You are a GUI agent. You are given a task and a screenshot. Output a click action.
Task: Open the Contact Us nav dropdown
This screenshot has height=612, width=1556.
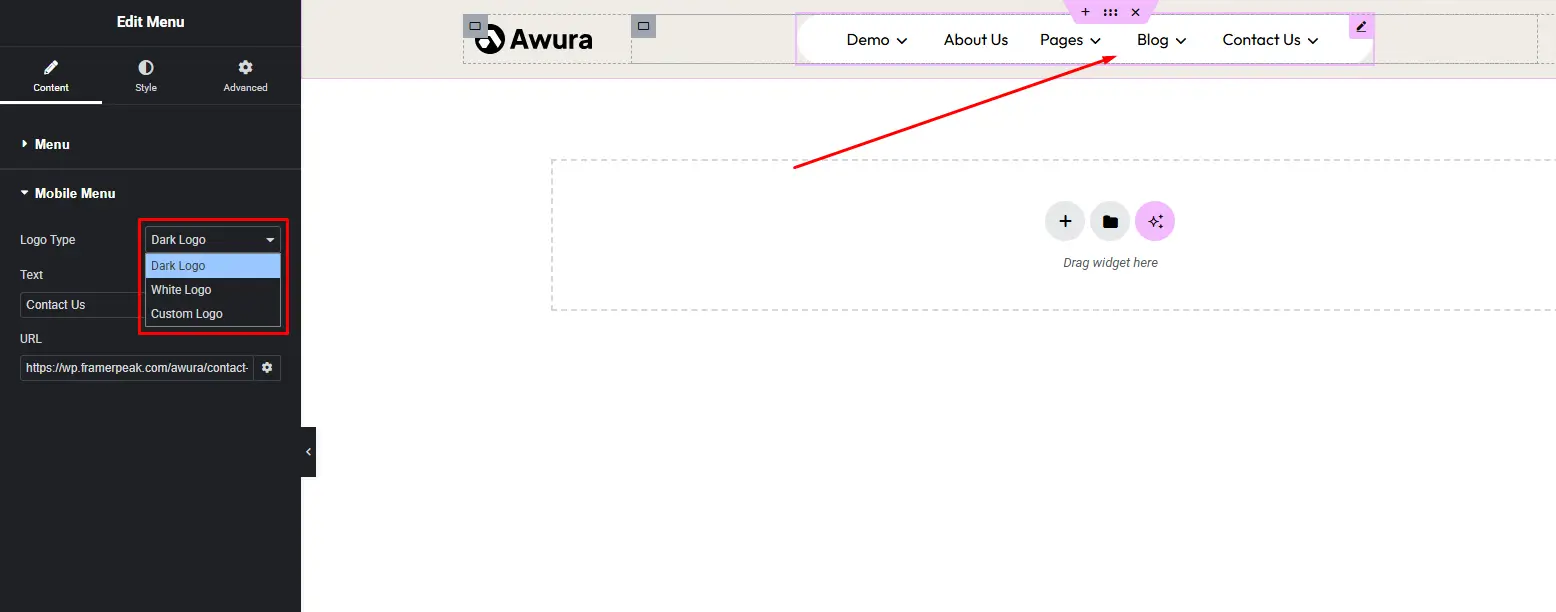click(1271, 40)
